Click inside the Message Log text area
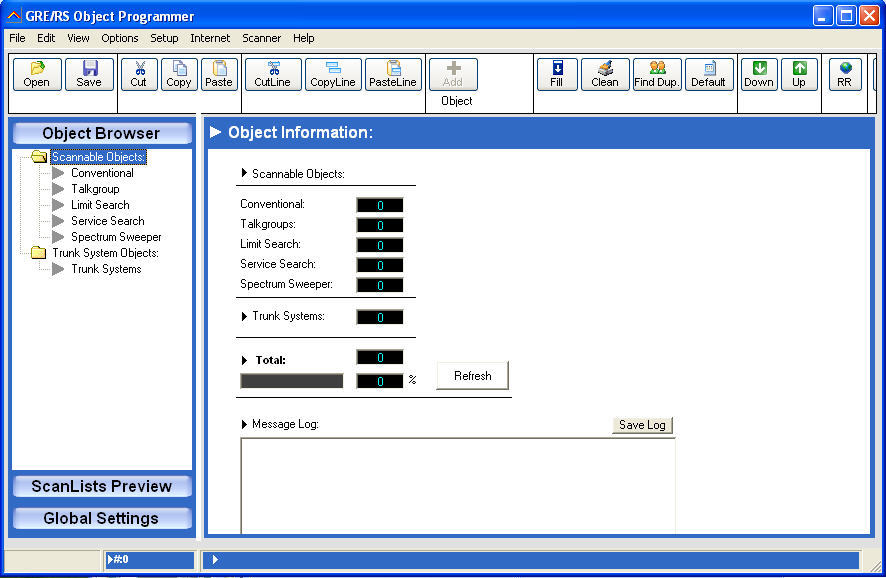 point(458,486)
